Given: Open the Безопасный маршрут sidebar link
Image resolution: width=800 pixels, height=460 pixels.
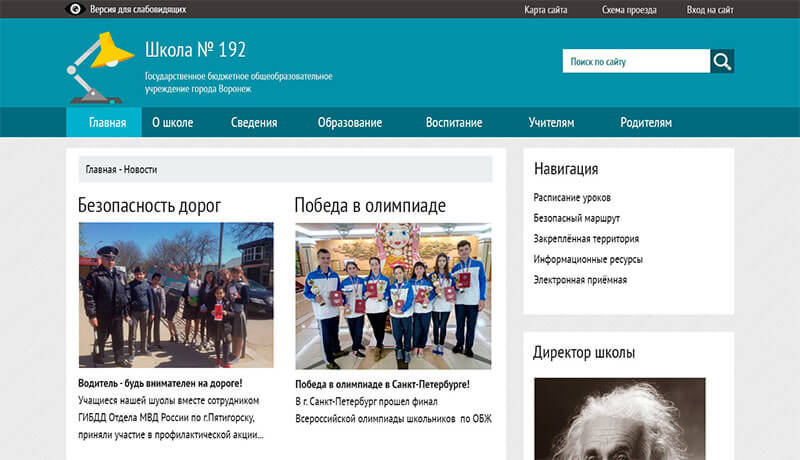Looking at the screenshot, I should point(577,218).
